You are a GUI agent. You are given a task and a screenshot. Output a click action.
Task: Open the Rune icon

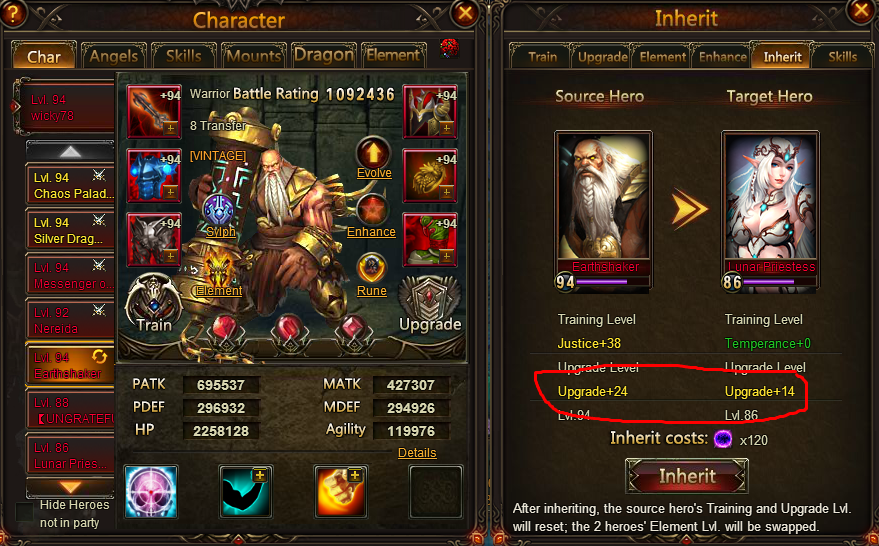pos(372,270)
